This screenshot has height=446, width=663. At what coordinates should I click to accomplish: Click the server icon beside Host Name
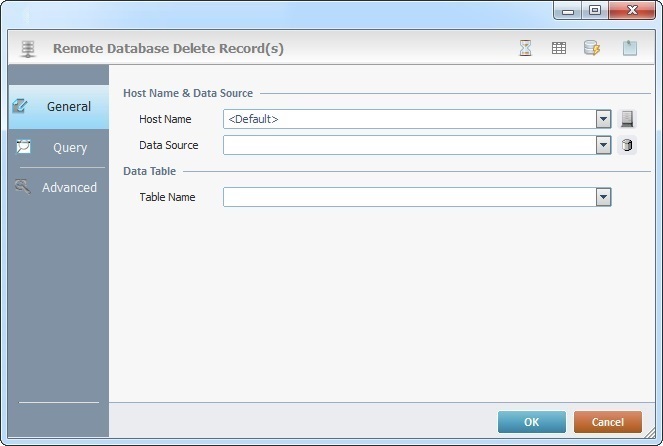pyautogui.click(x=627, y=119)
